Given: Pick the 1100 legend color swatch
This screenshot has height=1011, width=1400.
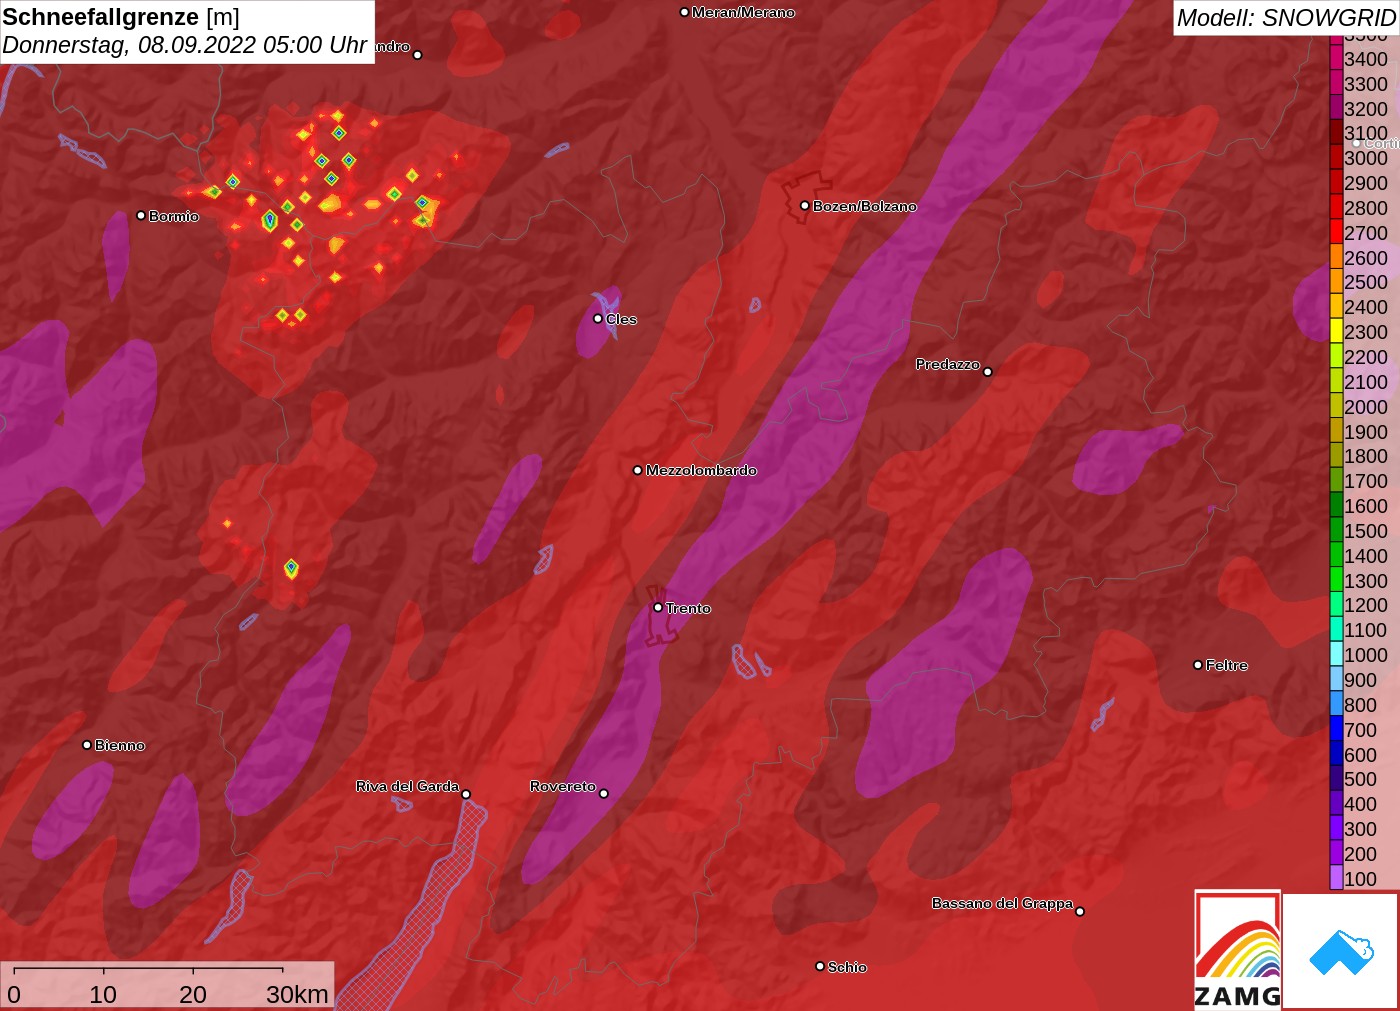Looking at the screenshot, I should [x=1336, y=630].
